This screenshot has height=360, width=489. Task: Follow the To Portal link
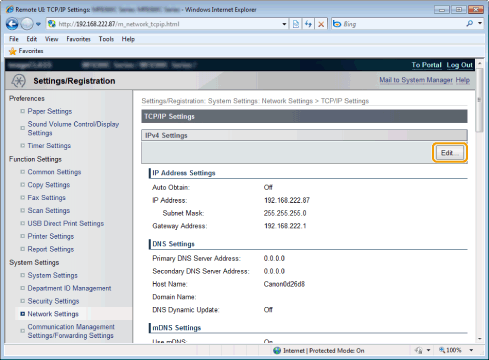pos(426,65)
